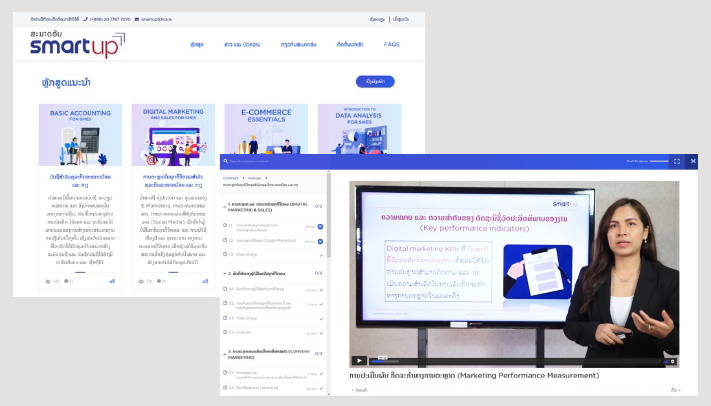Click the blue button beside the courses heading
The image size is (711, 406).
click(375, 82)
